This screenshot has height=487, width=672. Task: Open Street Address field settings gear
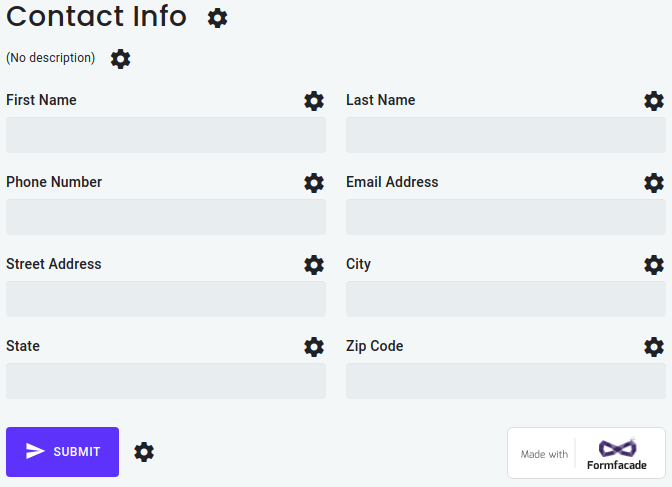(314, 265)
